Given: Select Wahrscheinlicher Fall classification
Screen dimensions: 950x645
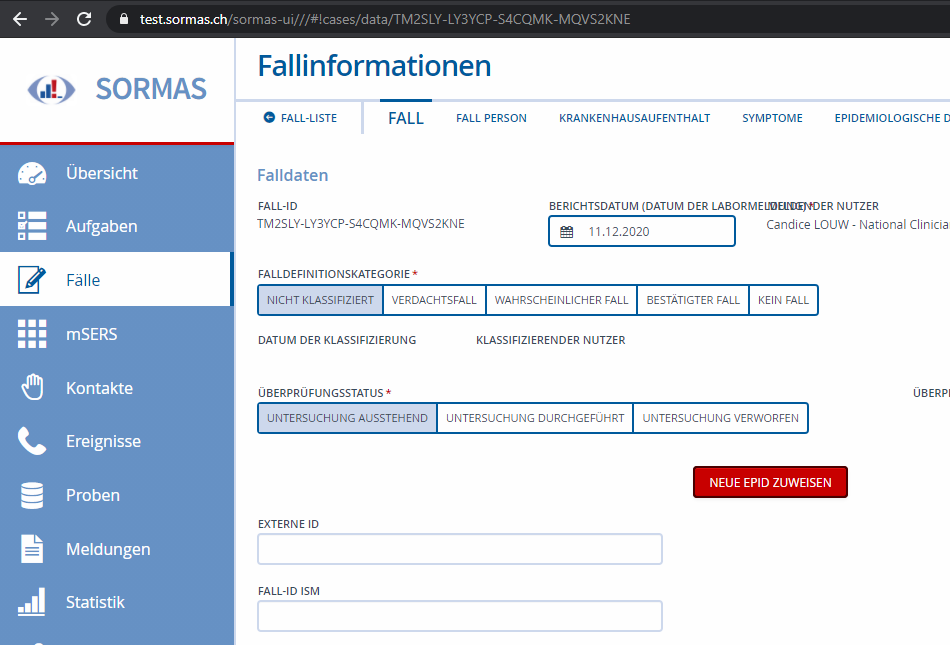Looking at the screenshot, I should 561,300.
